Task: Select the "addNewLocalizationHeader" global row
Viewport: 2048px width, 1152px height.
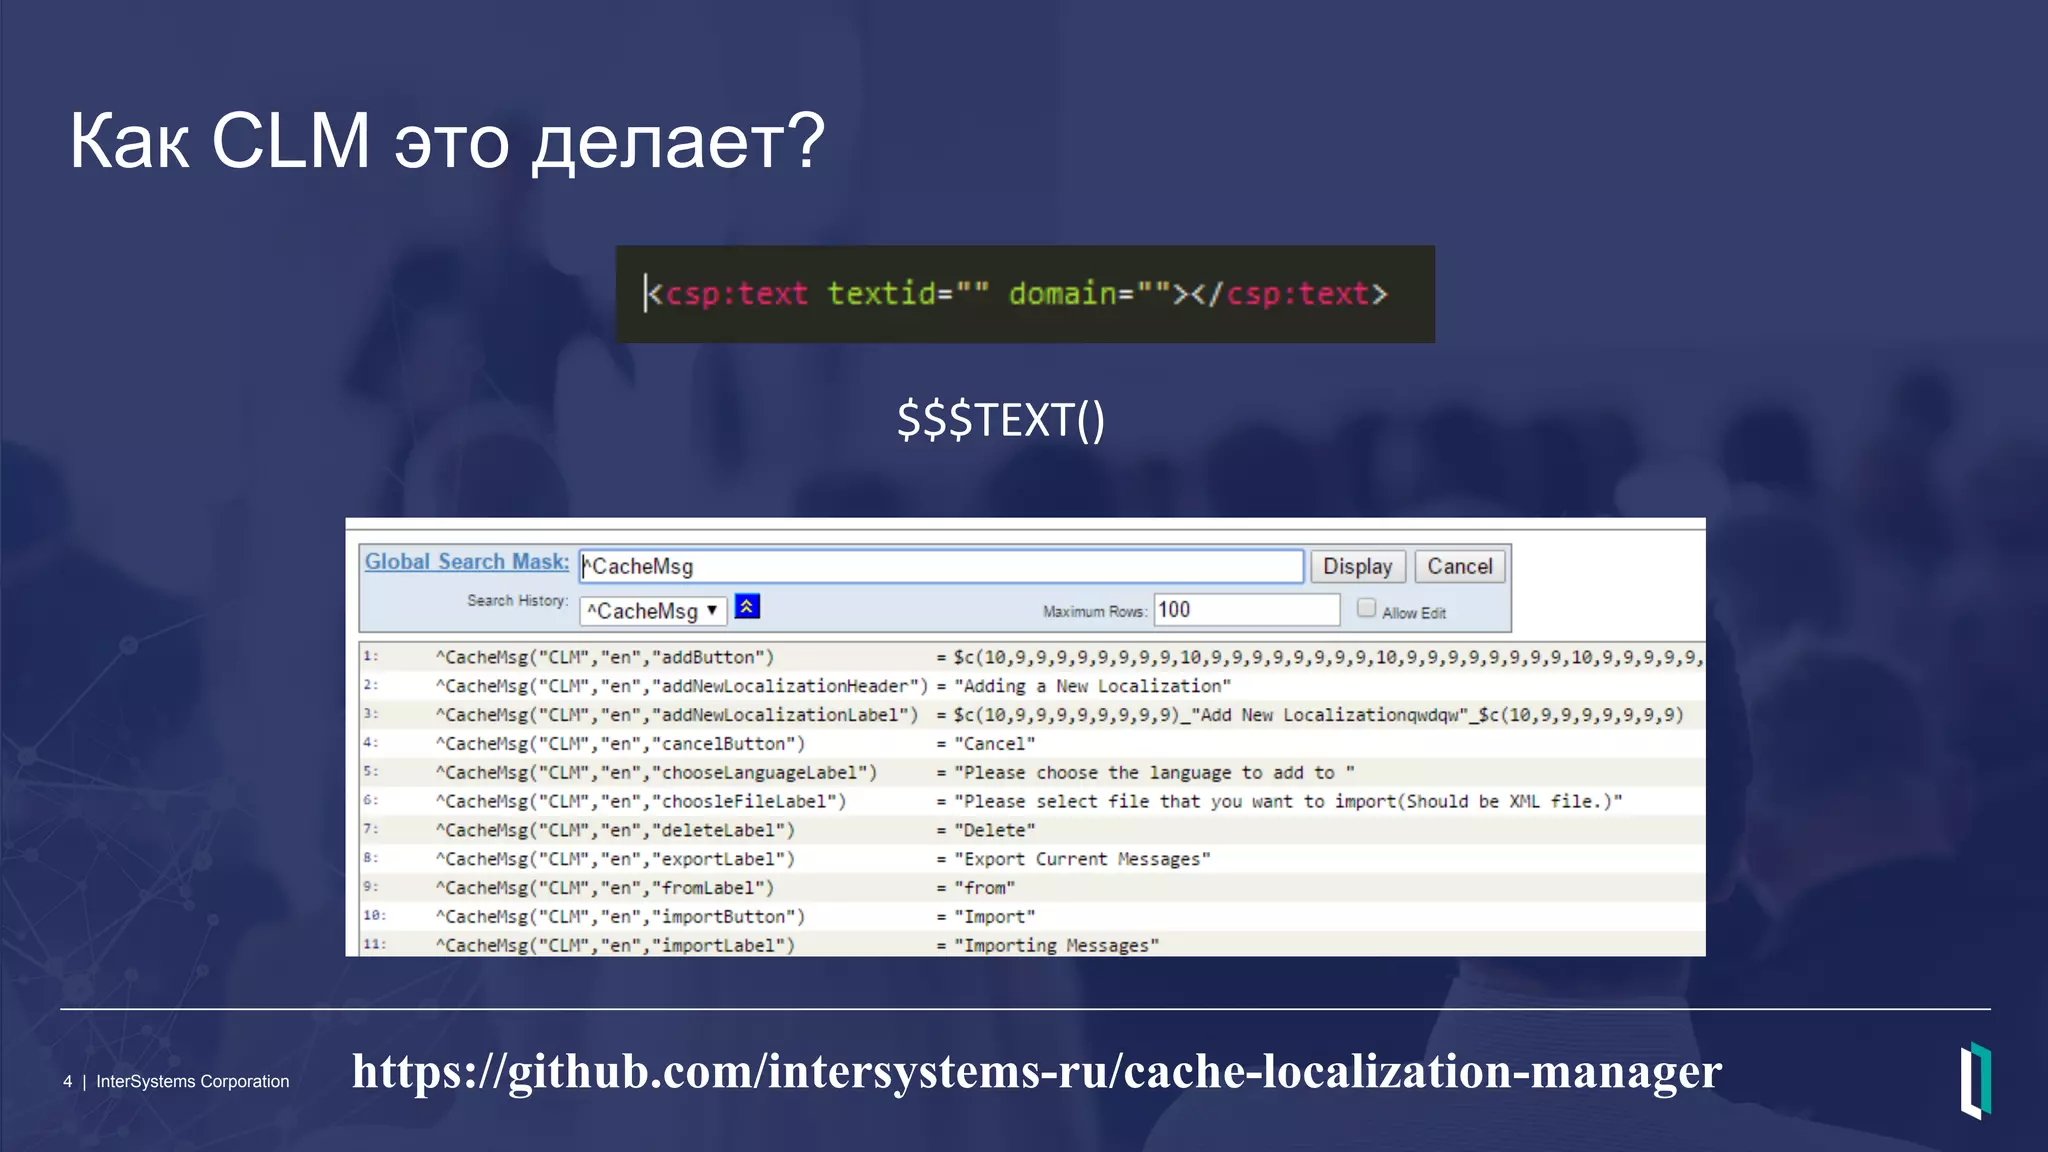Action: click(1032, 686)
